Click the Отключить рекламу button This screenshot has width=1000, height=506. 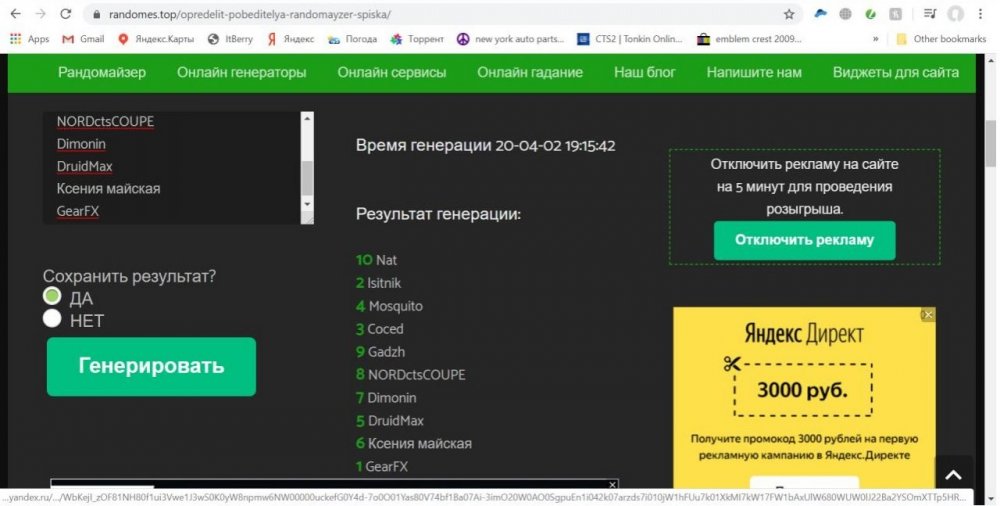point(804,240)
